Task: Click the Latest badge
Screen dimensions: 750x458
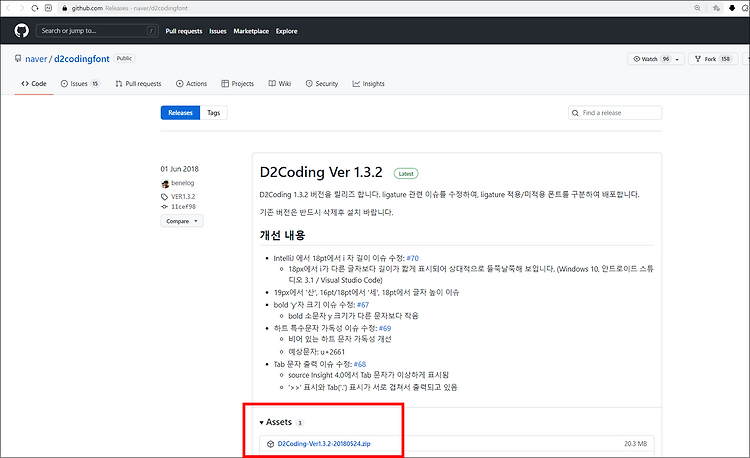Action: [x=406, y=174]
